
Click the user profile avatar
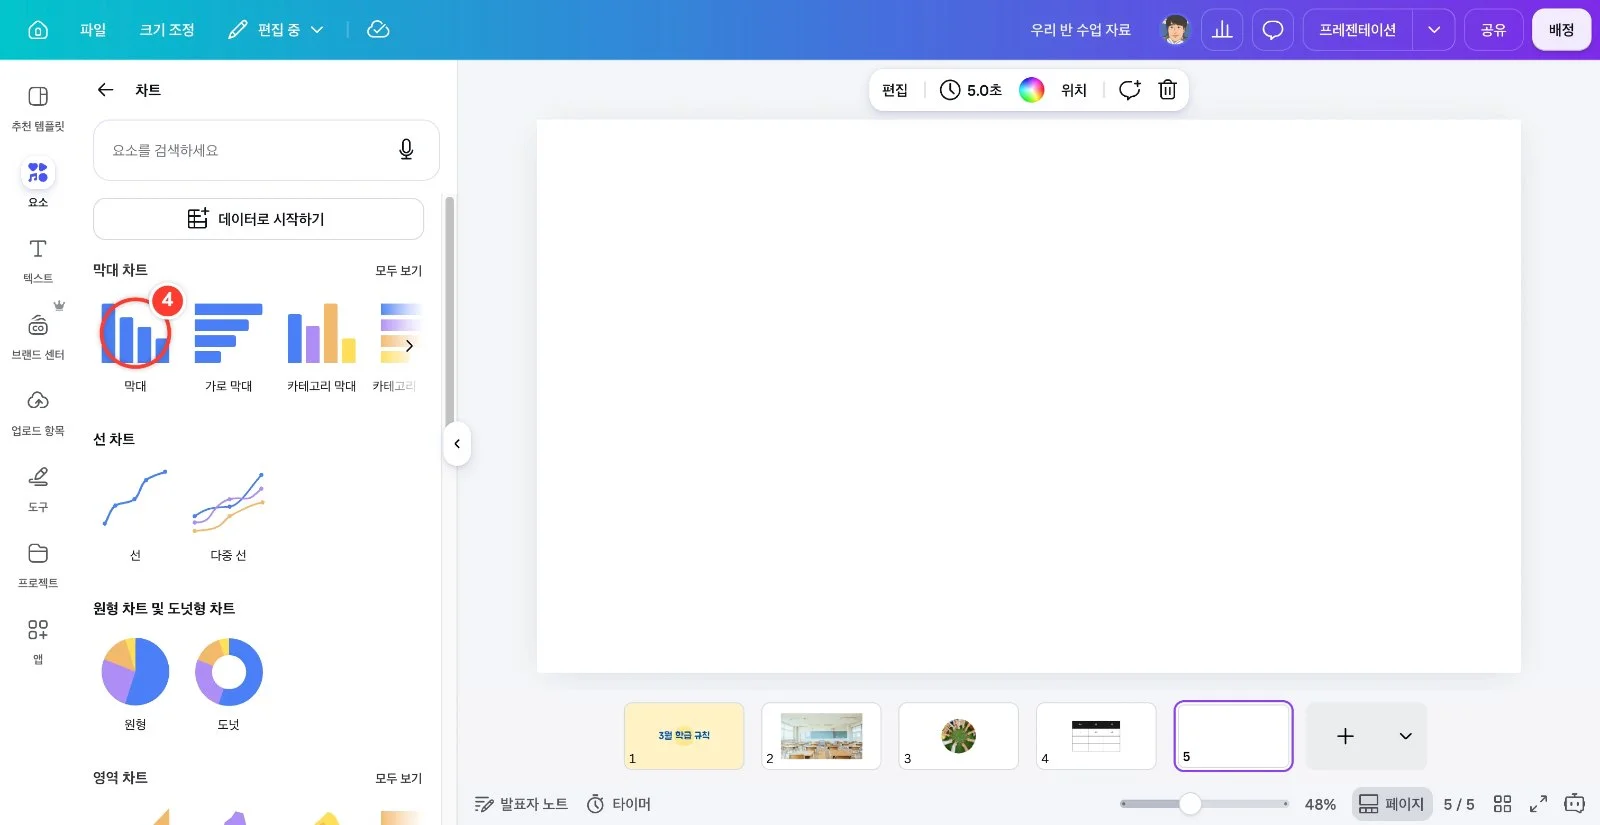click(x=1176, y=30)
